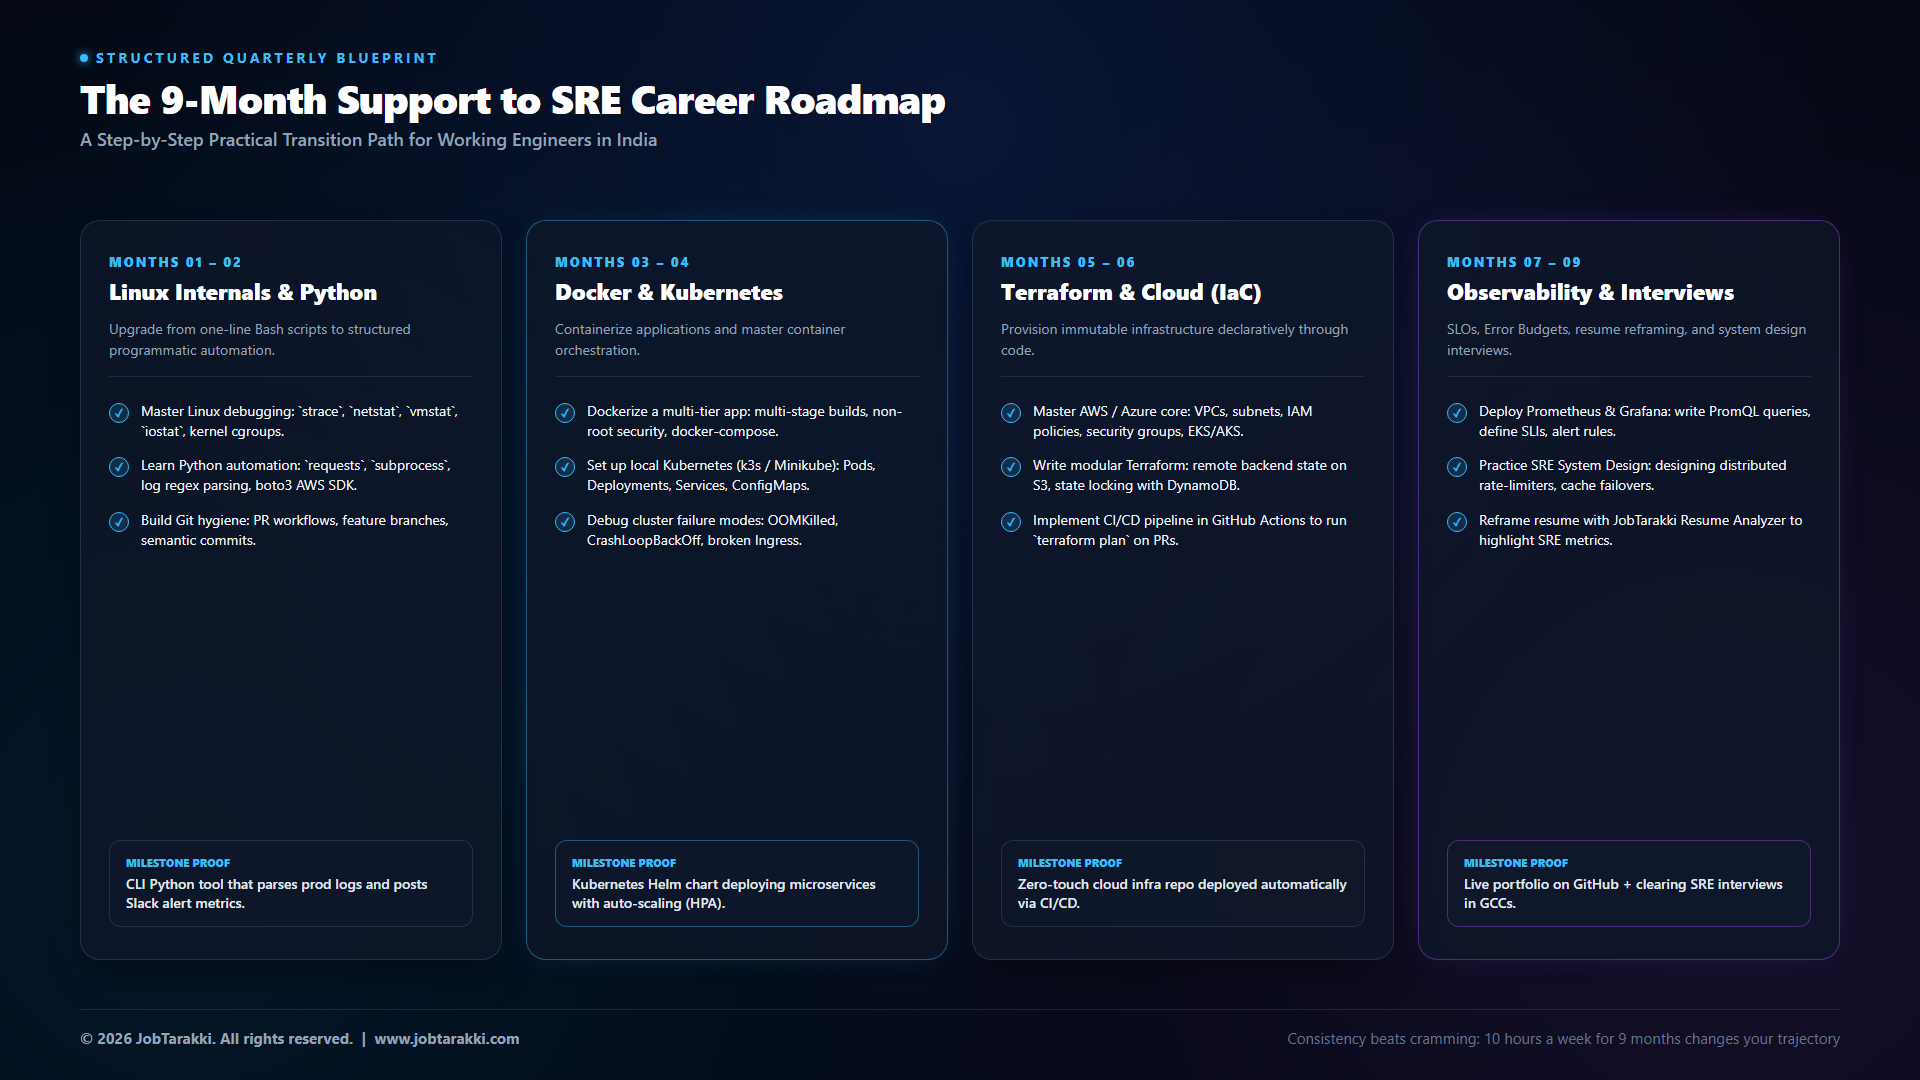Click 'SLOs, Error Budgets, resume reframing' description
The width and height of the screenshot is (1920, 1080).
(x=1626, y=340)
